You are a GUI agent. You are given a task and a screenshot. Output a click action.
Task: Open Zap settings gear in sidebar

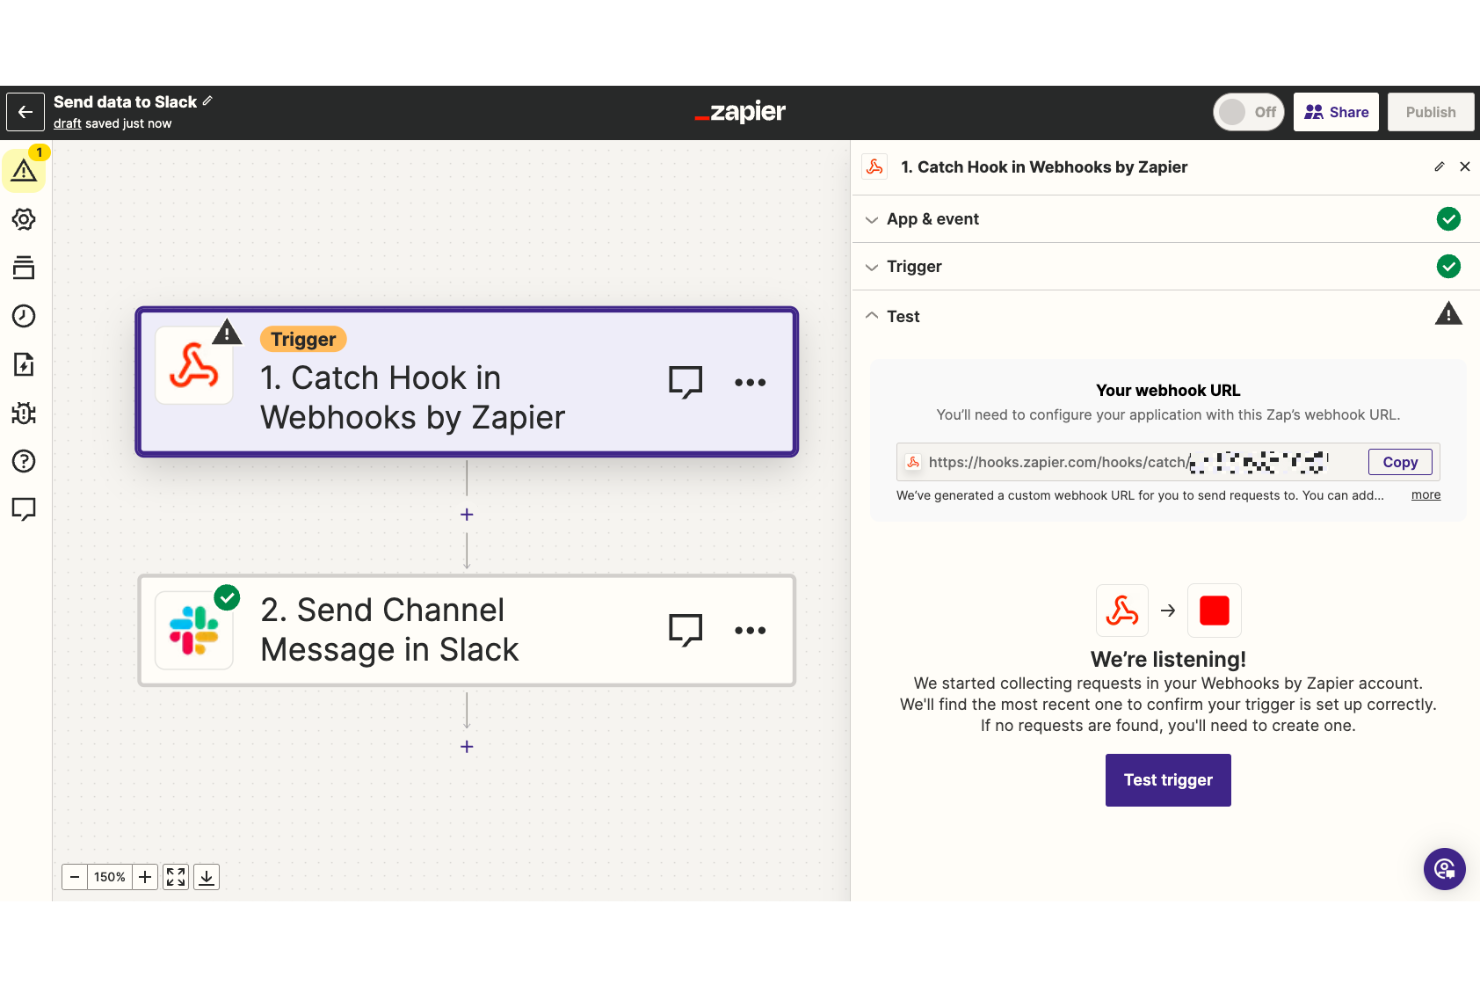[x=24, y=219]
